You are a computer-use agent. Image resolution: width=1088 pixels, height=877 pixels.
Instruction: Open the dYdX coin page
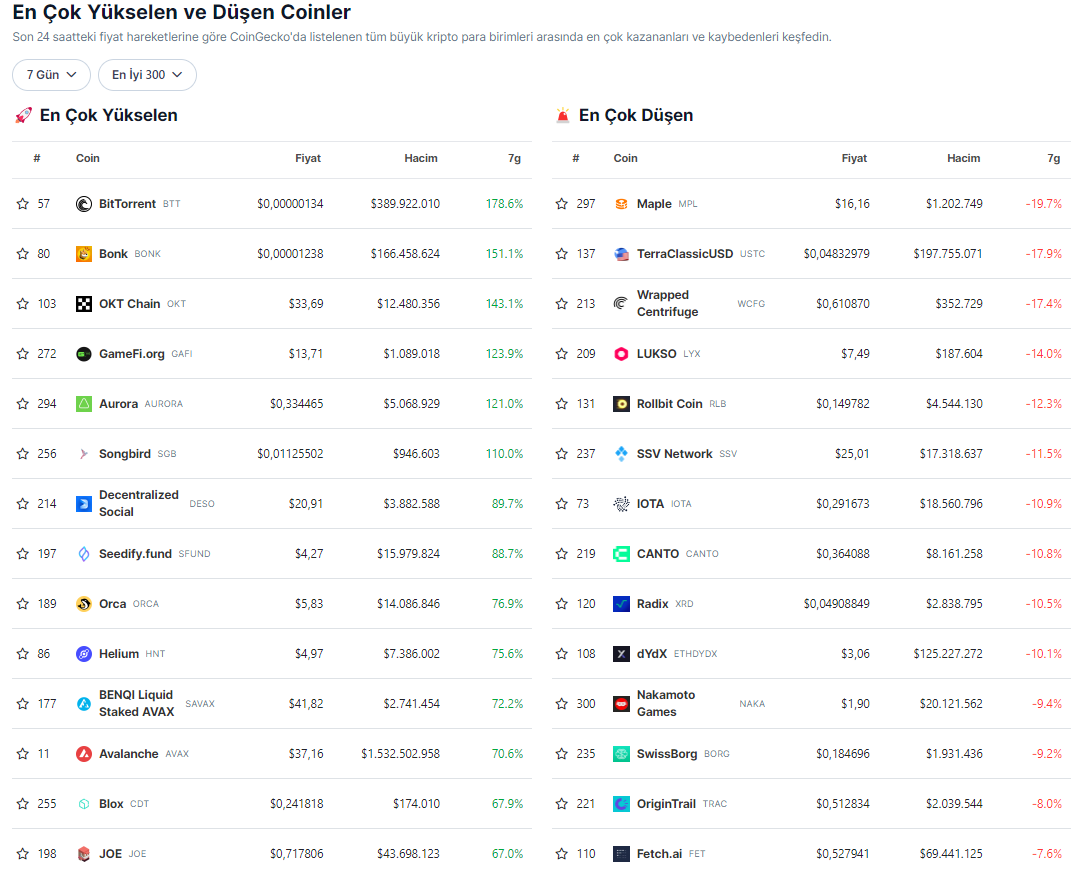pos(651,654)
